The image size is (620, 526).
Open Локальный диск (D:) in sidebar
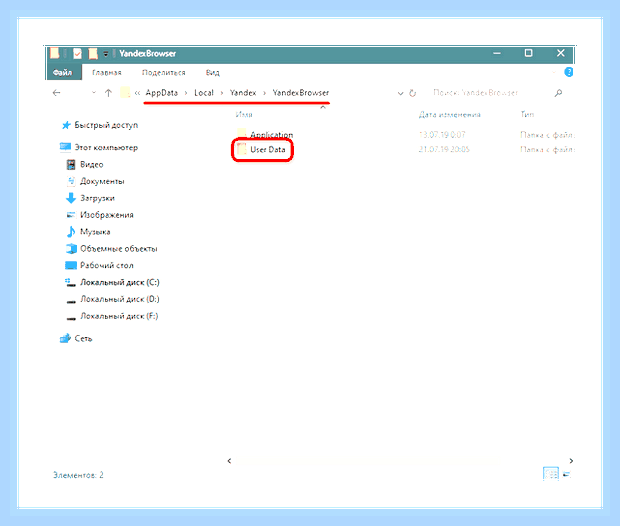point(119,299)
